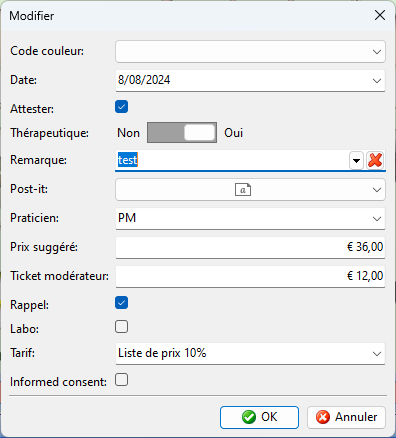Open the Remarque suggestions arrow

(356, 161)
